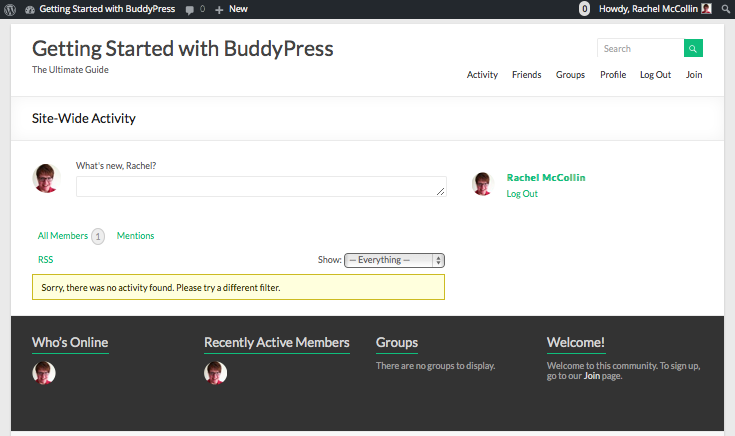
Task: Open Rachel McCollin profile link in sidebar
Action: 546,178
